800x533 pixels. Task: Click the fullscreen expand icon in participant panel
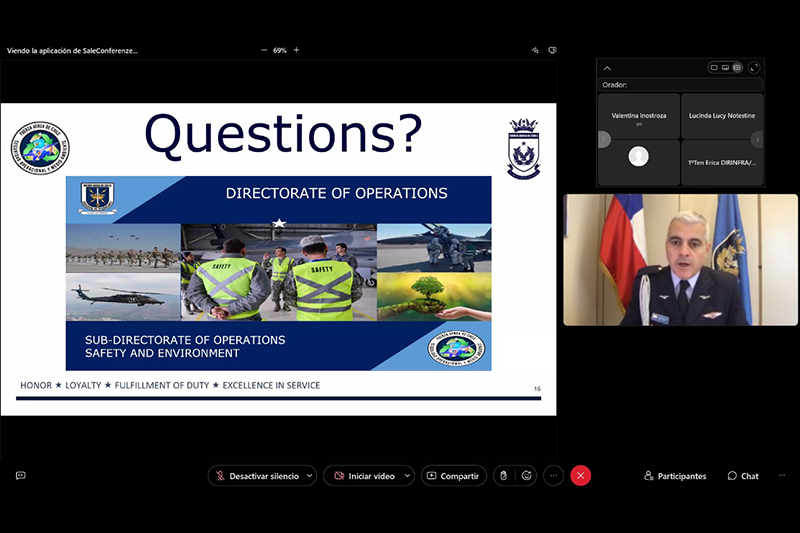[x=754, y=67]
